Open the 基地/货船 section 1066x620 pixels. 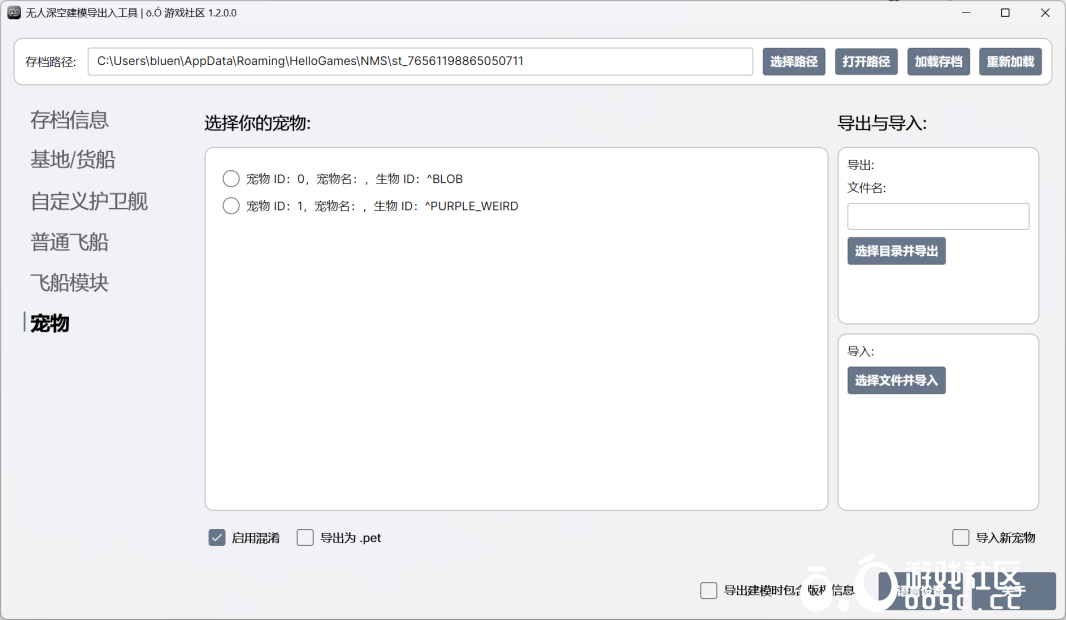coord(68,160)
